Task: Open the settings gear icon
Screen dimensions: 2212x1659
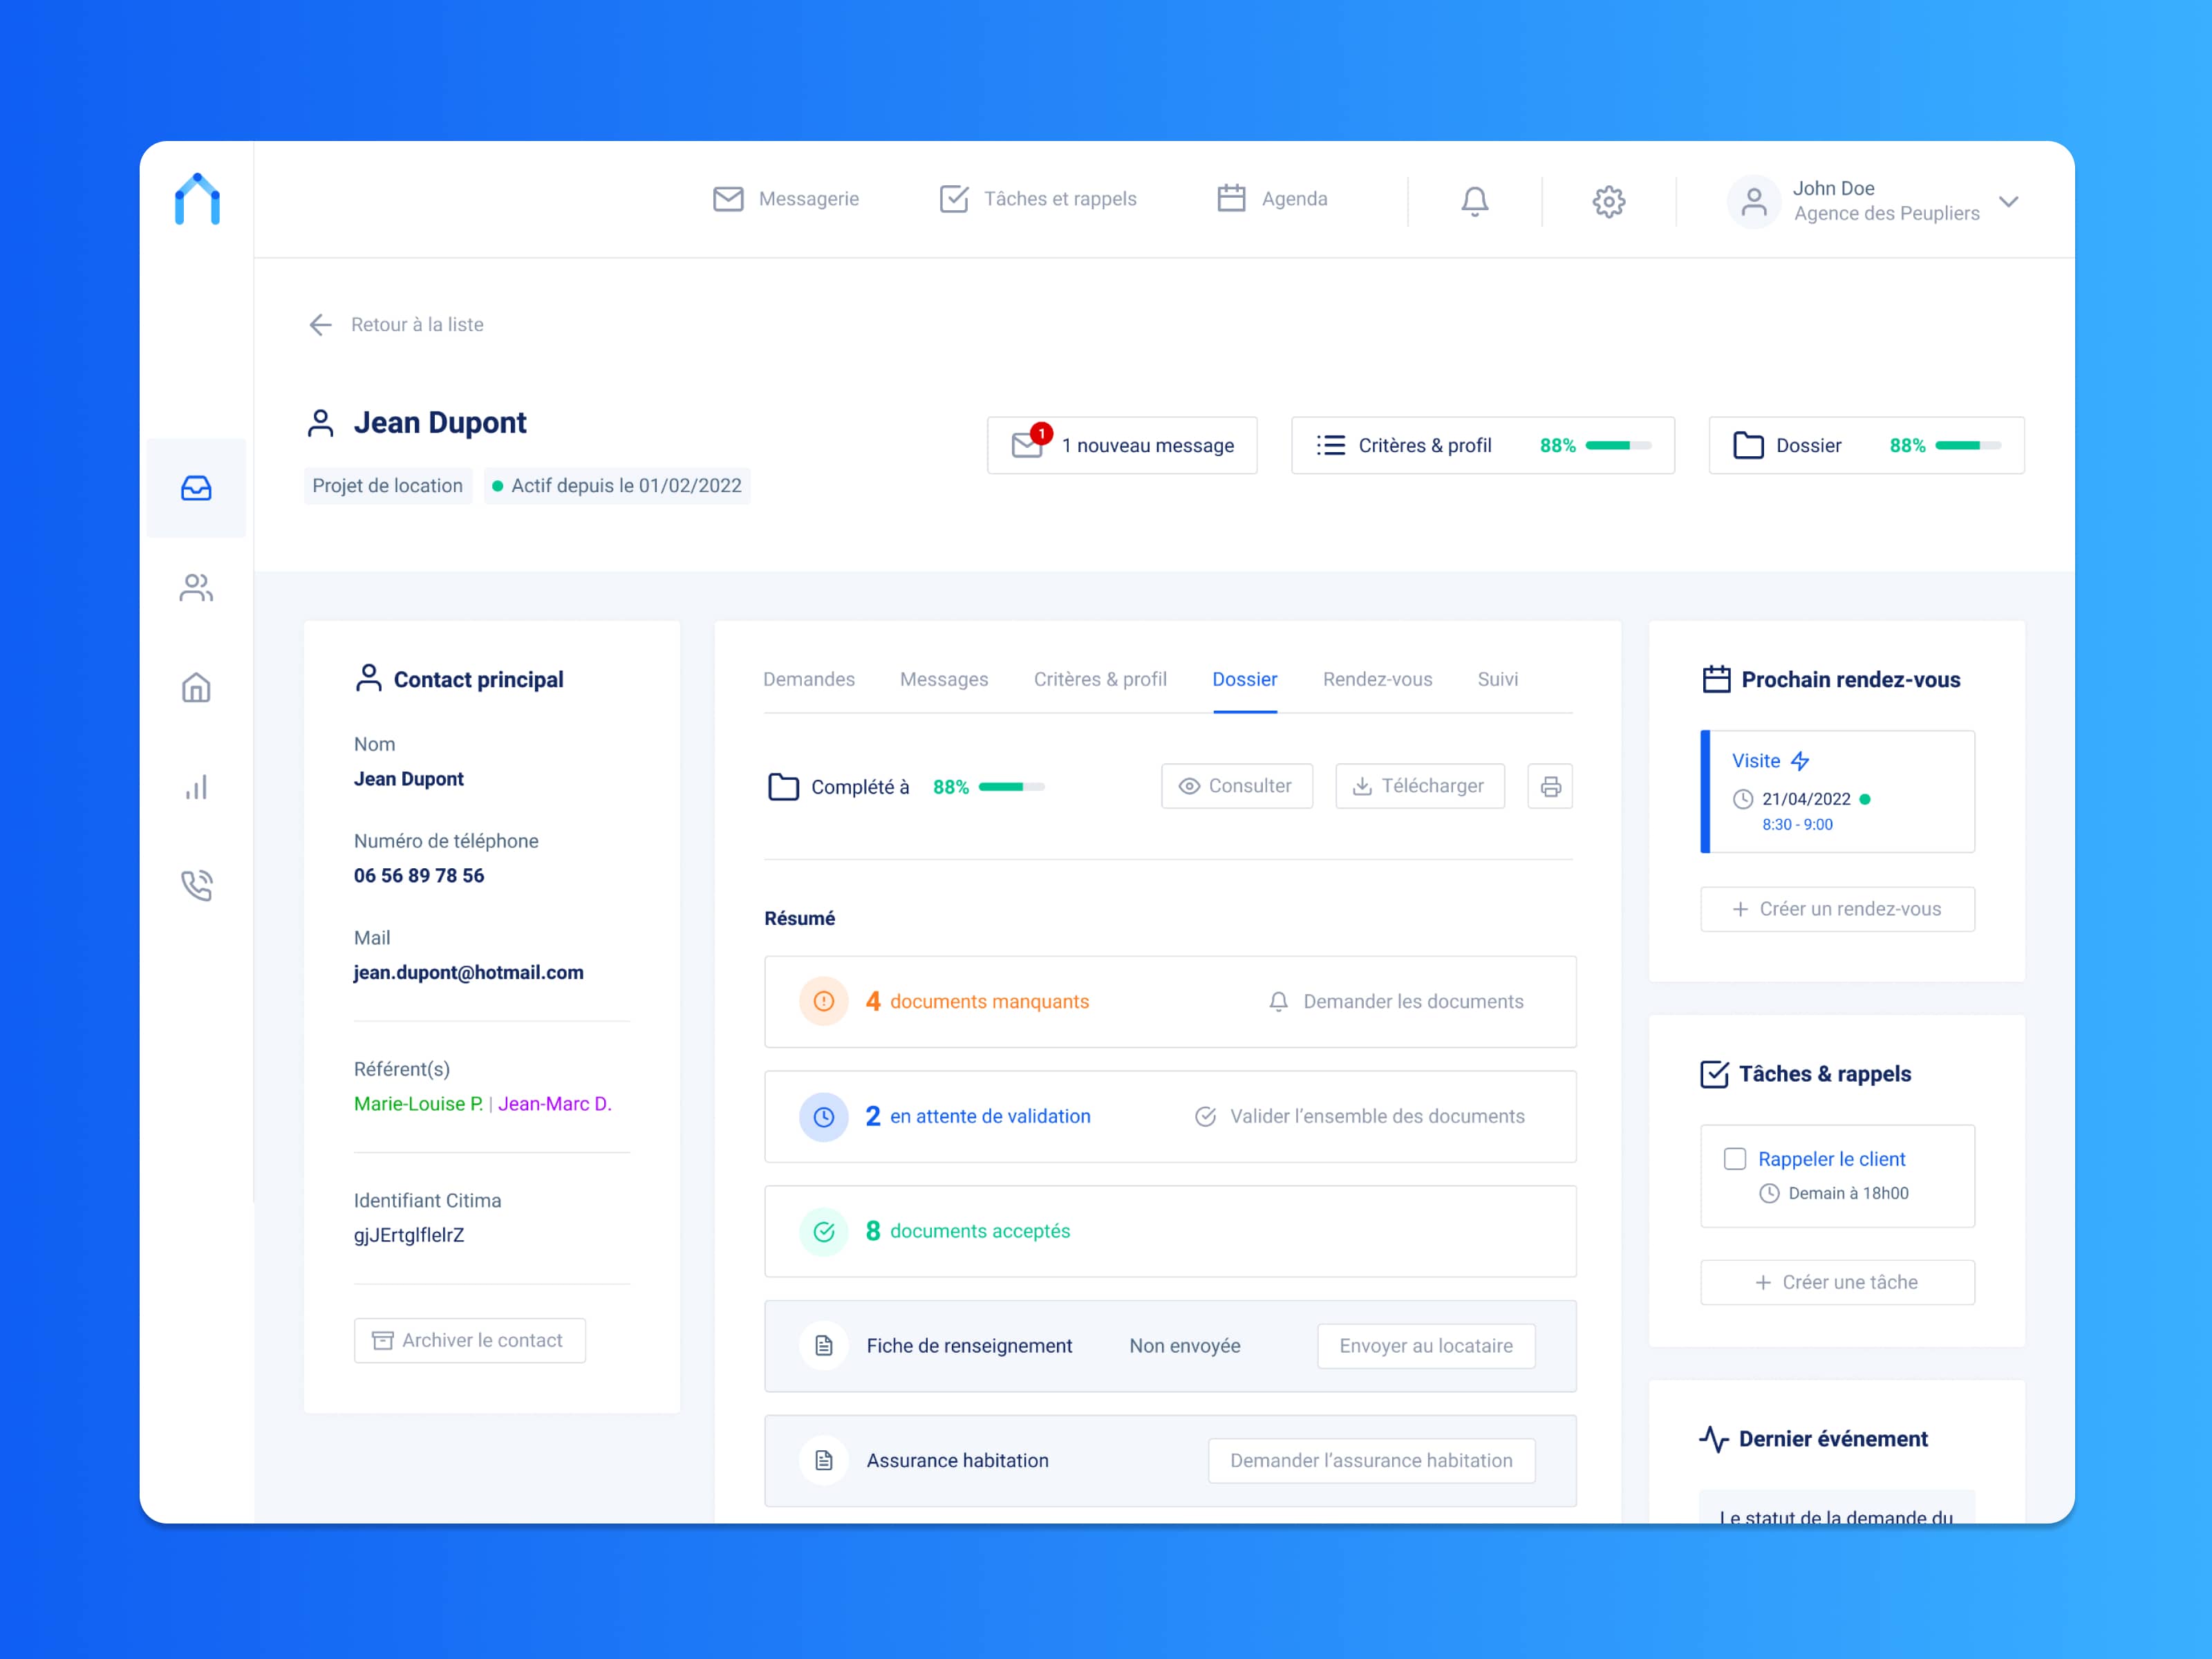Action: pyautogui.click(x=1609, y=201)
